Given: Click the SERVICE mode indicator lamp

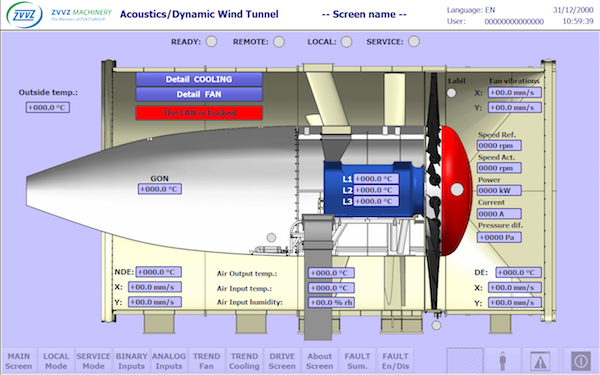Looking at the screenshot, I should [x=414, y=41].
